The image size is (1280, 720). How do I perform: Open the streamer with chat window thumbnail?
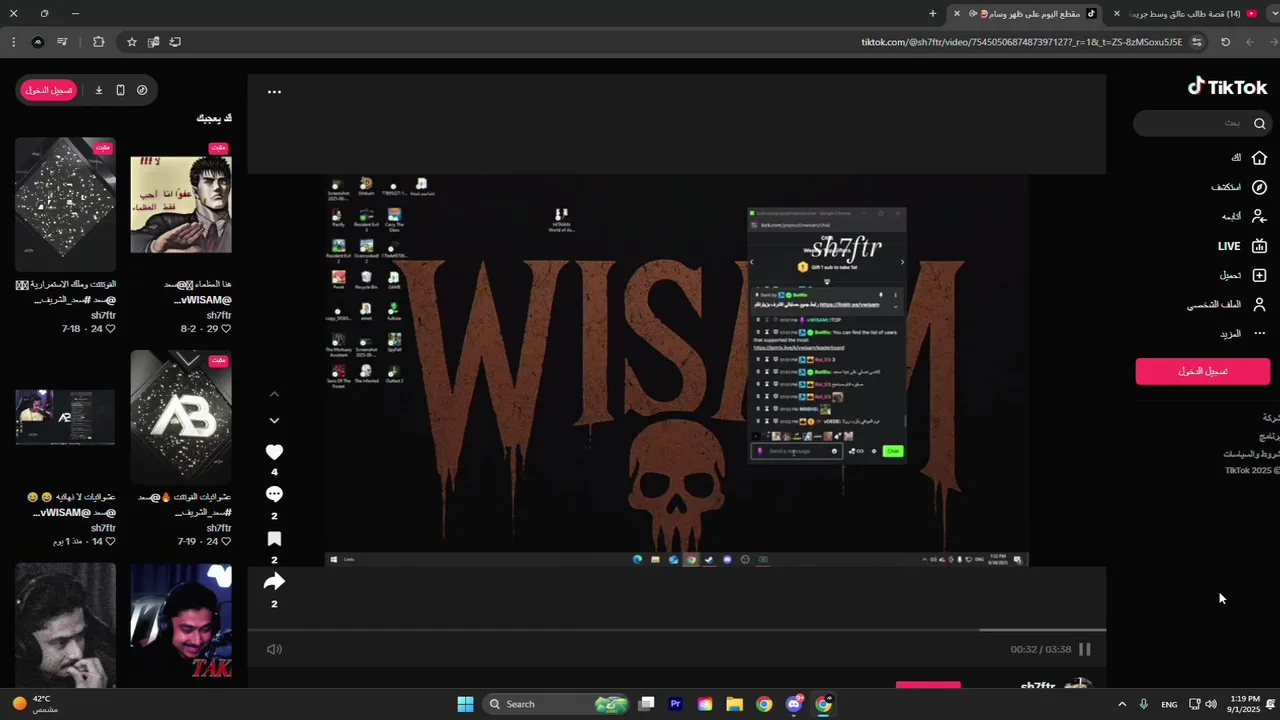[65, 417]
